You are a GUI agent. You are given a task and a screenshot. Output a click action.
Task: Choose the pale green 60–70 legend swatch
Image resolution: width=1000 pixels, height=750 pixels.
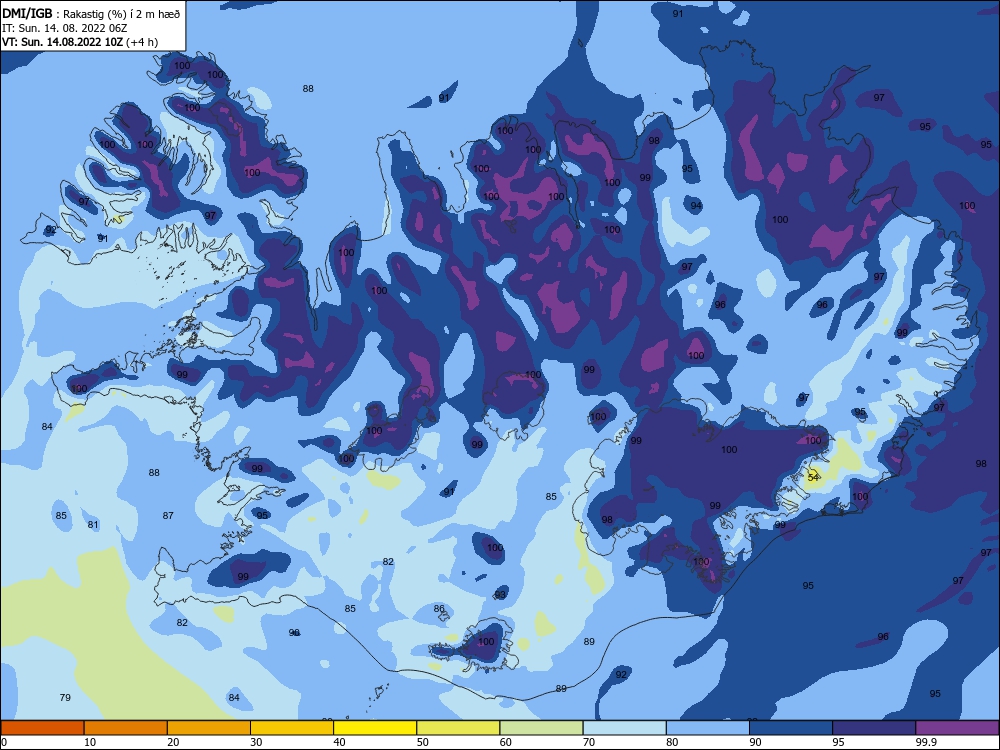[541, 728]
